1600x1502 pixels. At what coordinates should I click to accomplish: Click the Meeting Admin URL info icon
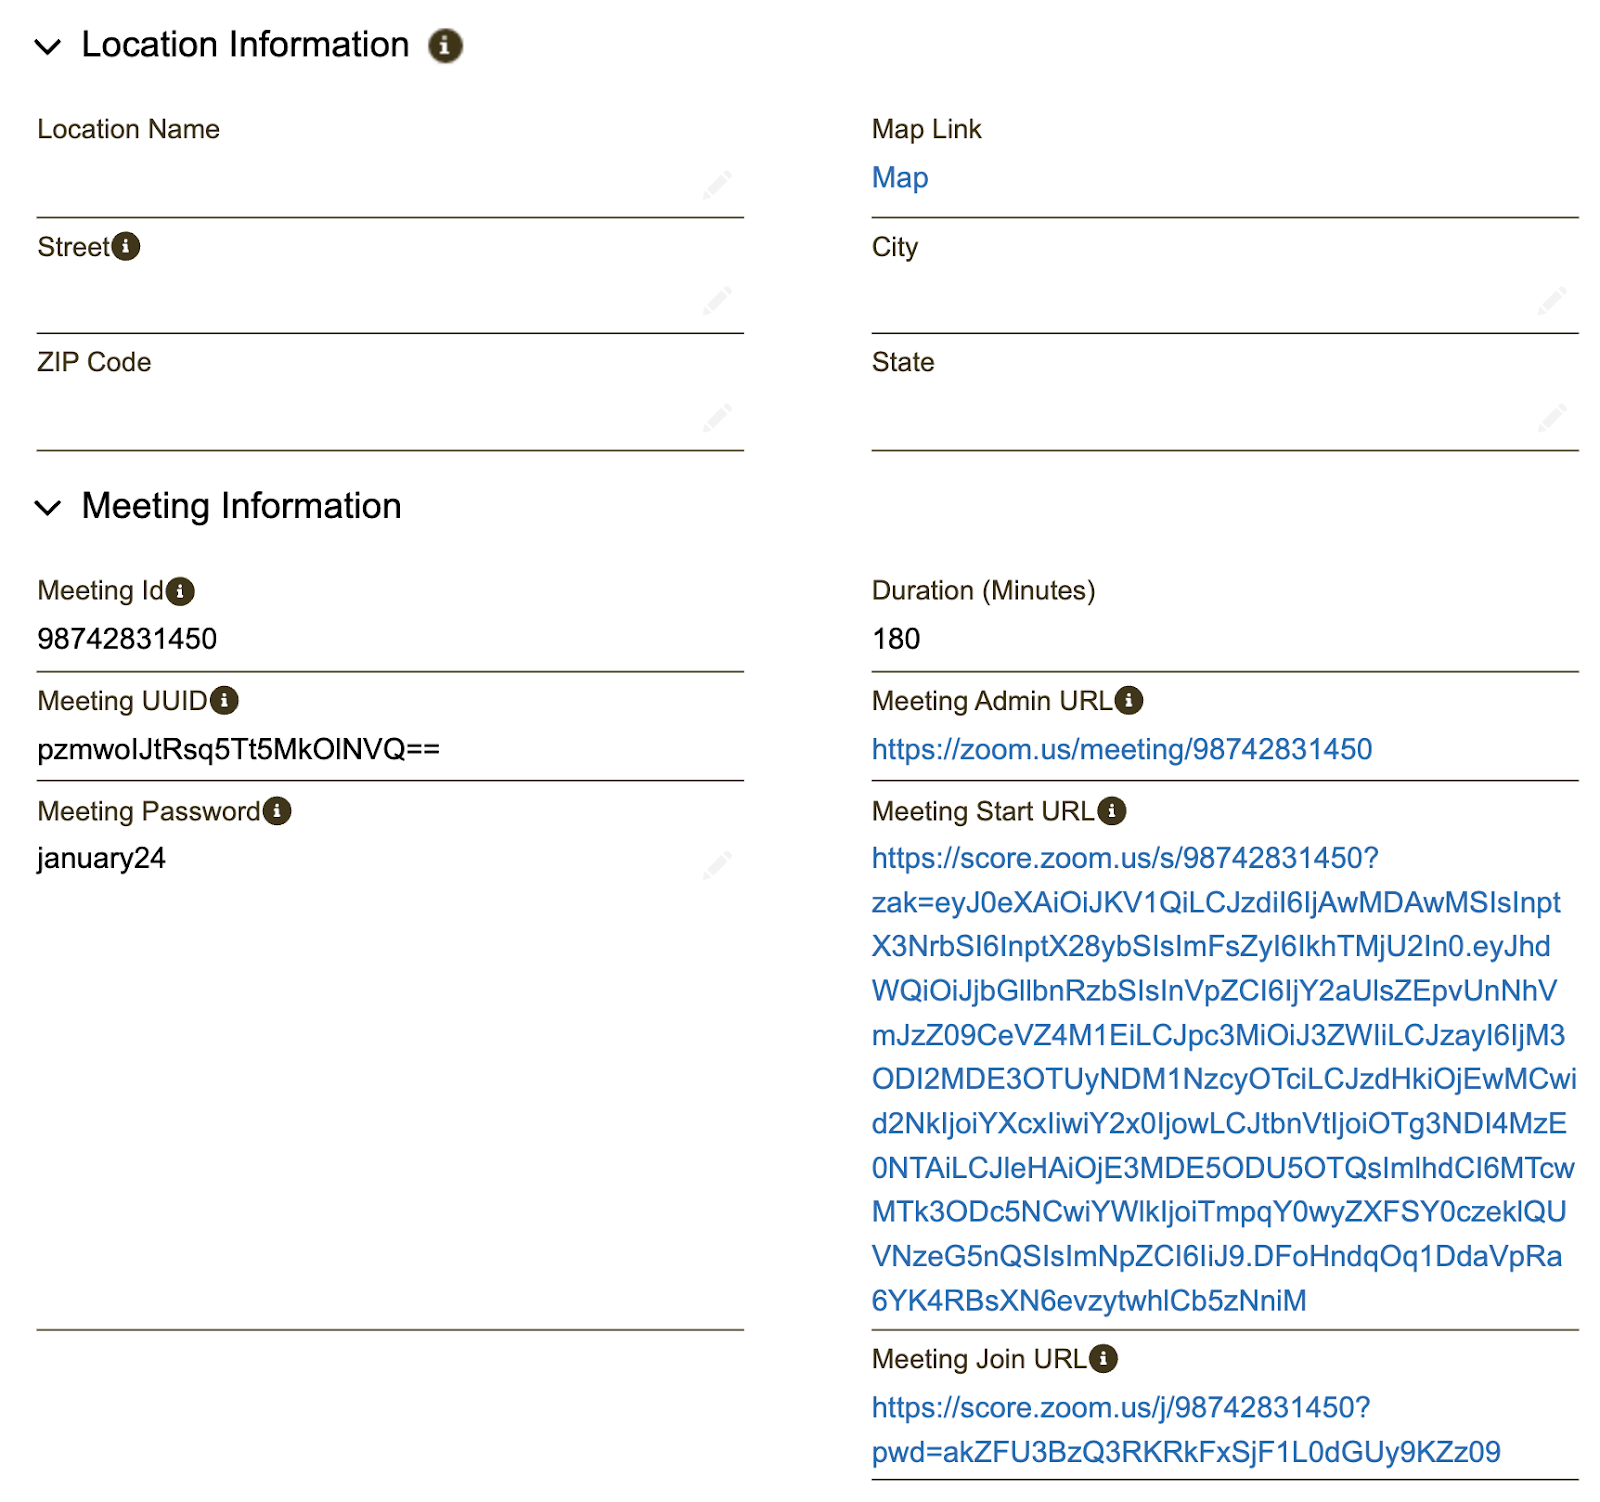pos(1129,701)
